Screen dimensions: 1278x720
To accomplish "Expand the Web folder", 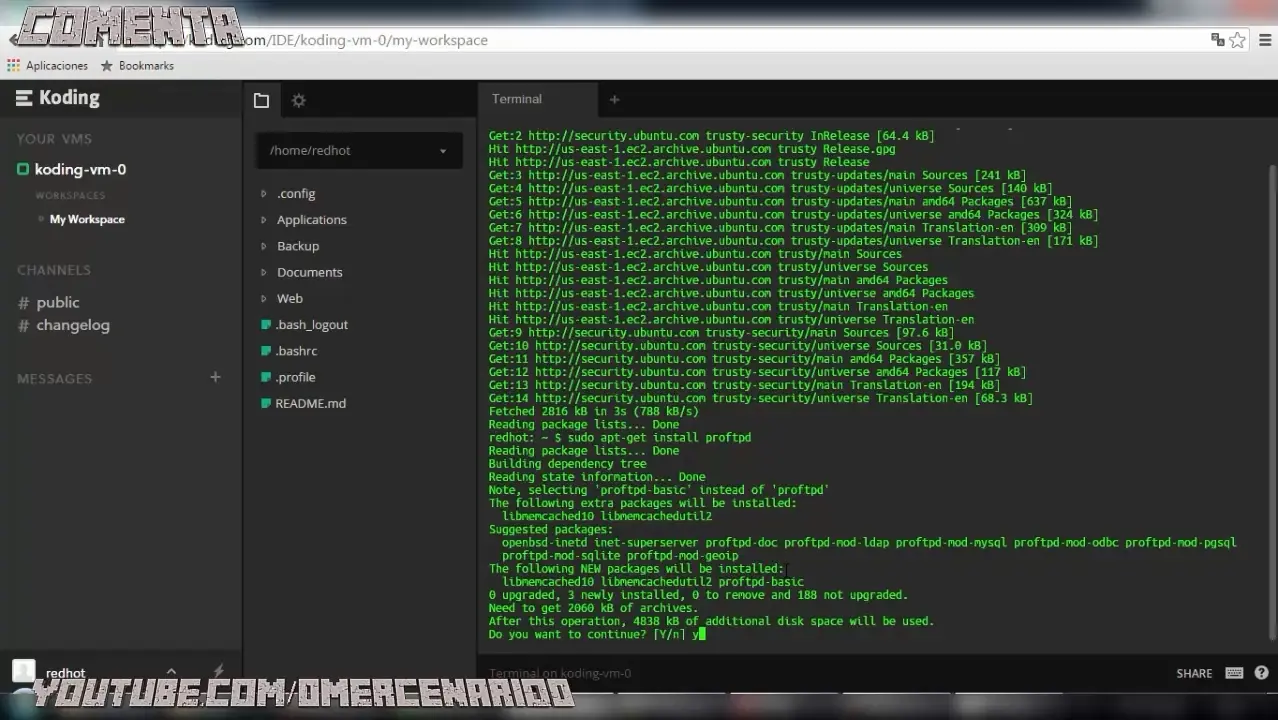I will coord(264,298).
